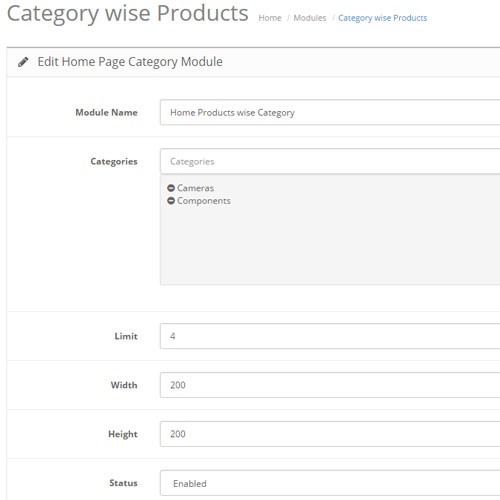Click Category wise Products breadcrumb link

[382, 18]
